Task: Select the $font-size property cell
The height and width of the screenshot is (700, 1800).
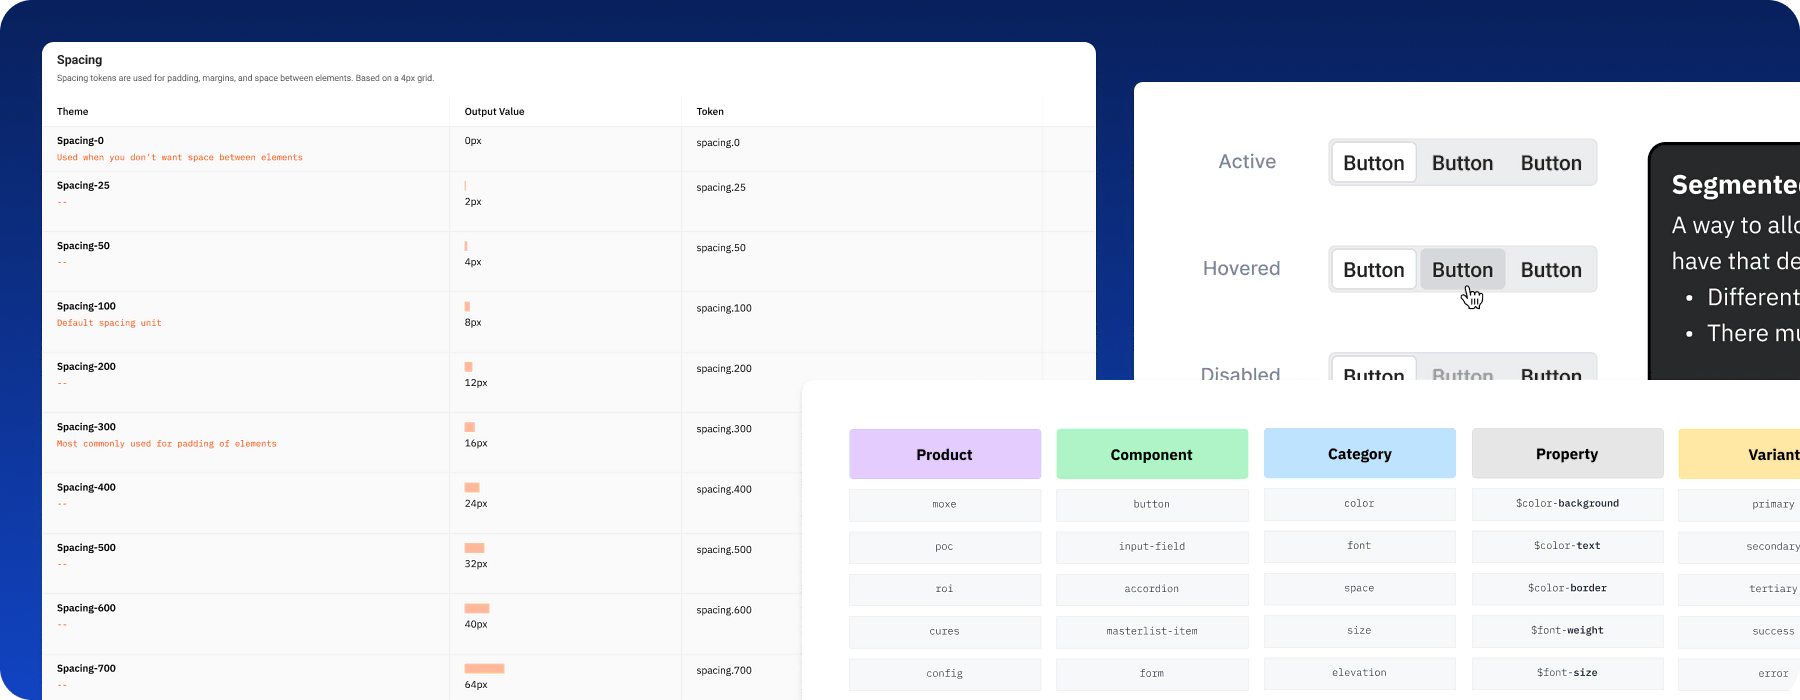Action: pyautogui.click(x=1567, y=673)
